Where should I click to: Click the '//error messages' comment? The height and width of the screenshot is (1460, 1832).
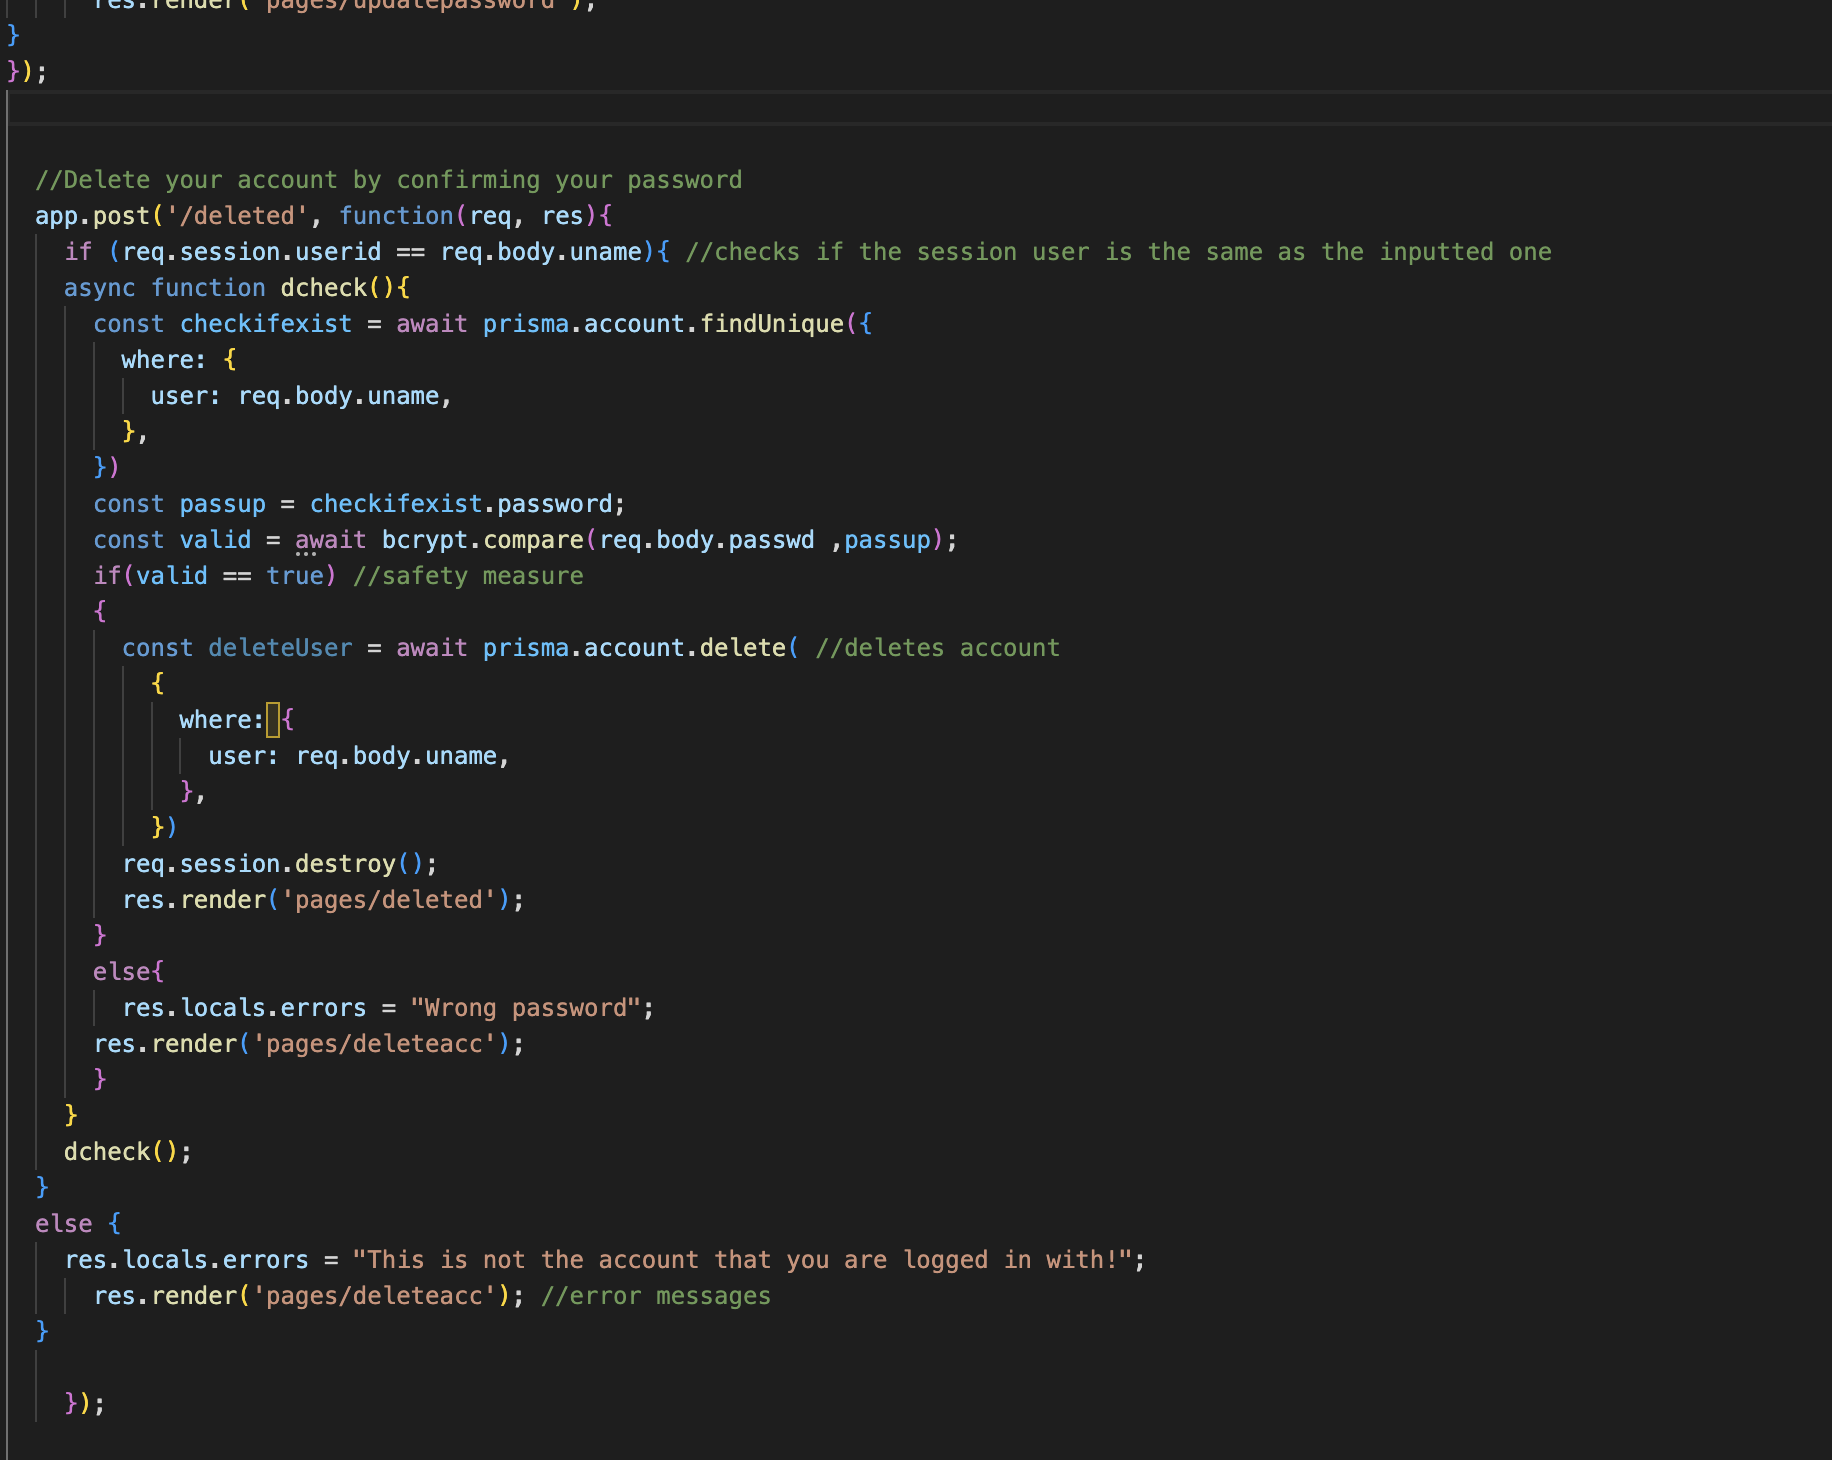[655, 1295]
